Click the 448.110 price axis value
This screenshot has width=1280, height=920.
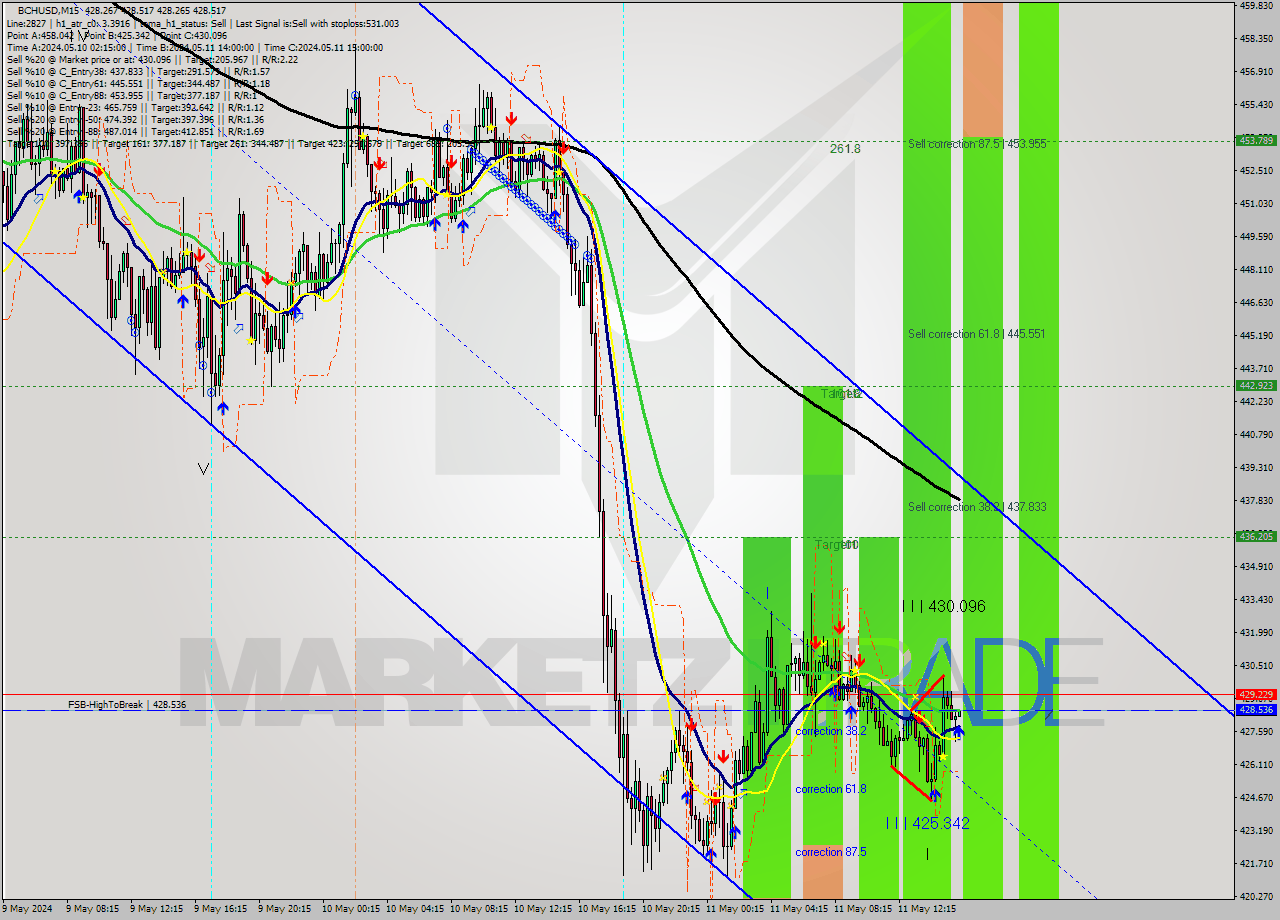[1256, 269]
